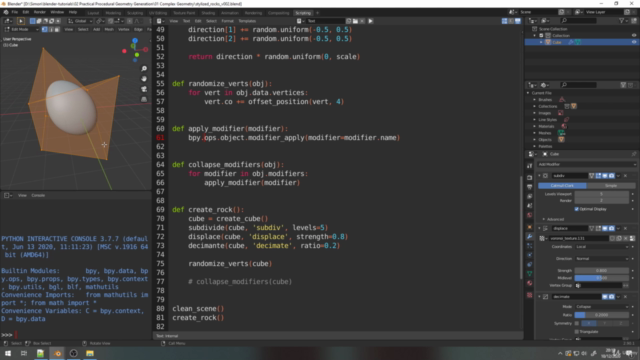
Task: Toggle Optimal Display checkbox
Action: coord(577,209)
